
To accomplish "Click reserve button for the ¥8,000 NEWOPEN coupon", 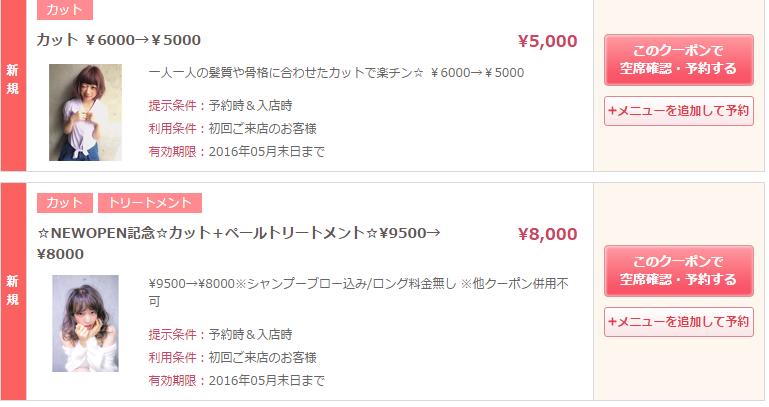I will 678,270.
